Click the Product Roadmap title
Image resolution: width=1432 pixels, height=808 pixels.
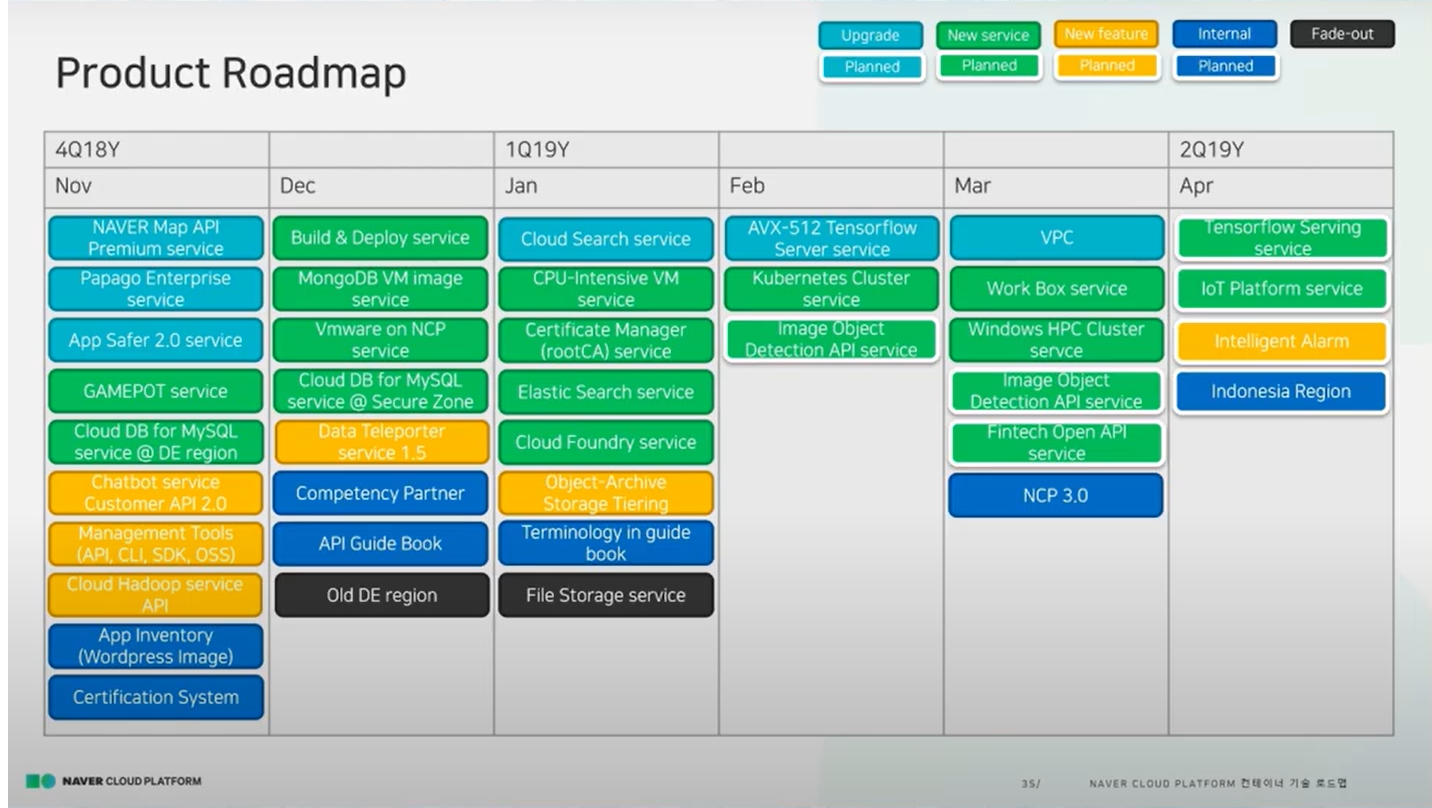231,73
